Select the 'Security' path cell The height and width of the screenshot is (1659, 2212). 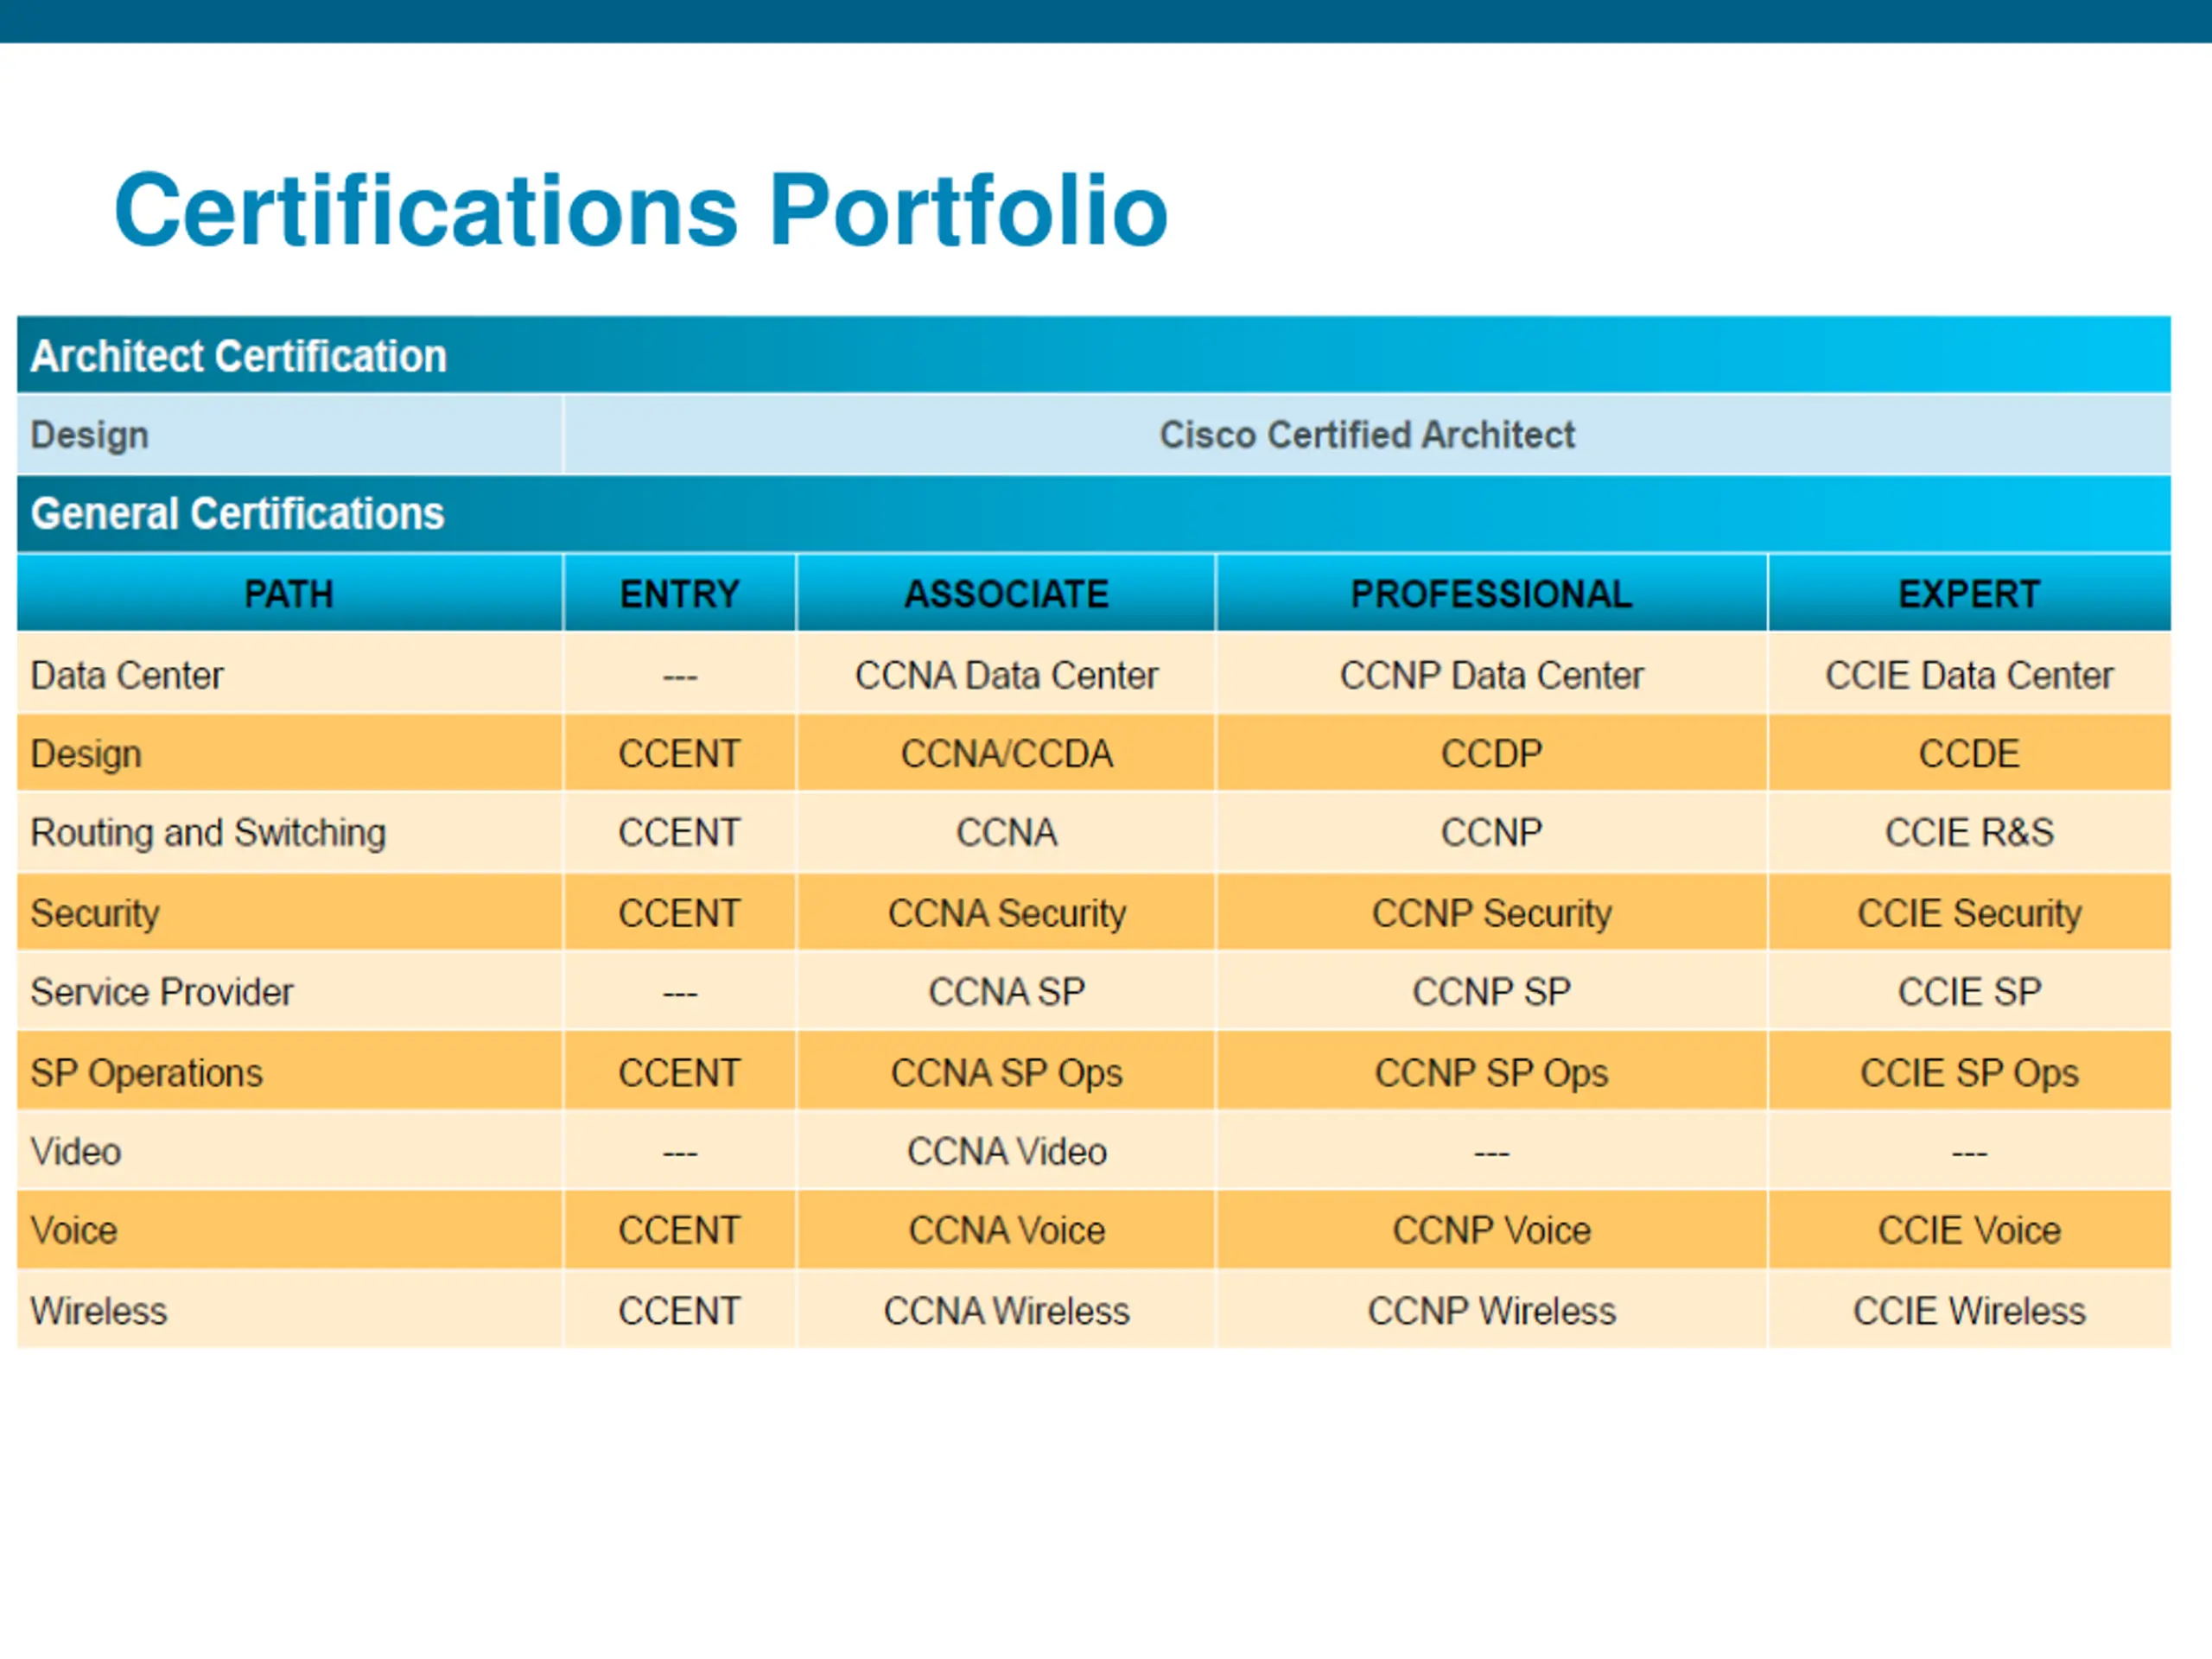pyautogui.click(x=289, y=912)
